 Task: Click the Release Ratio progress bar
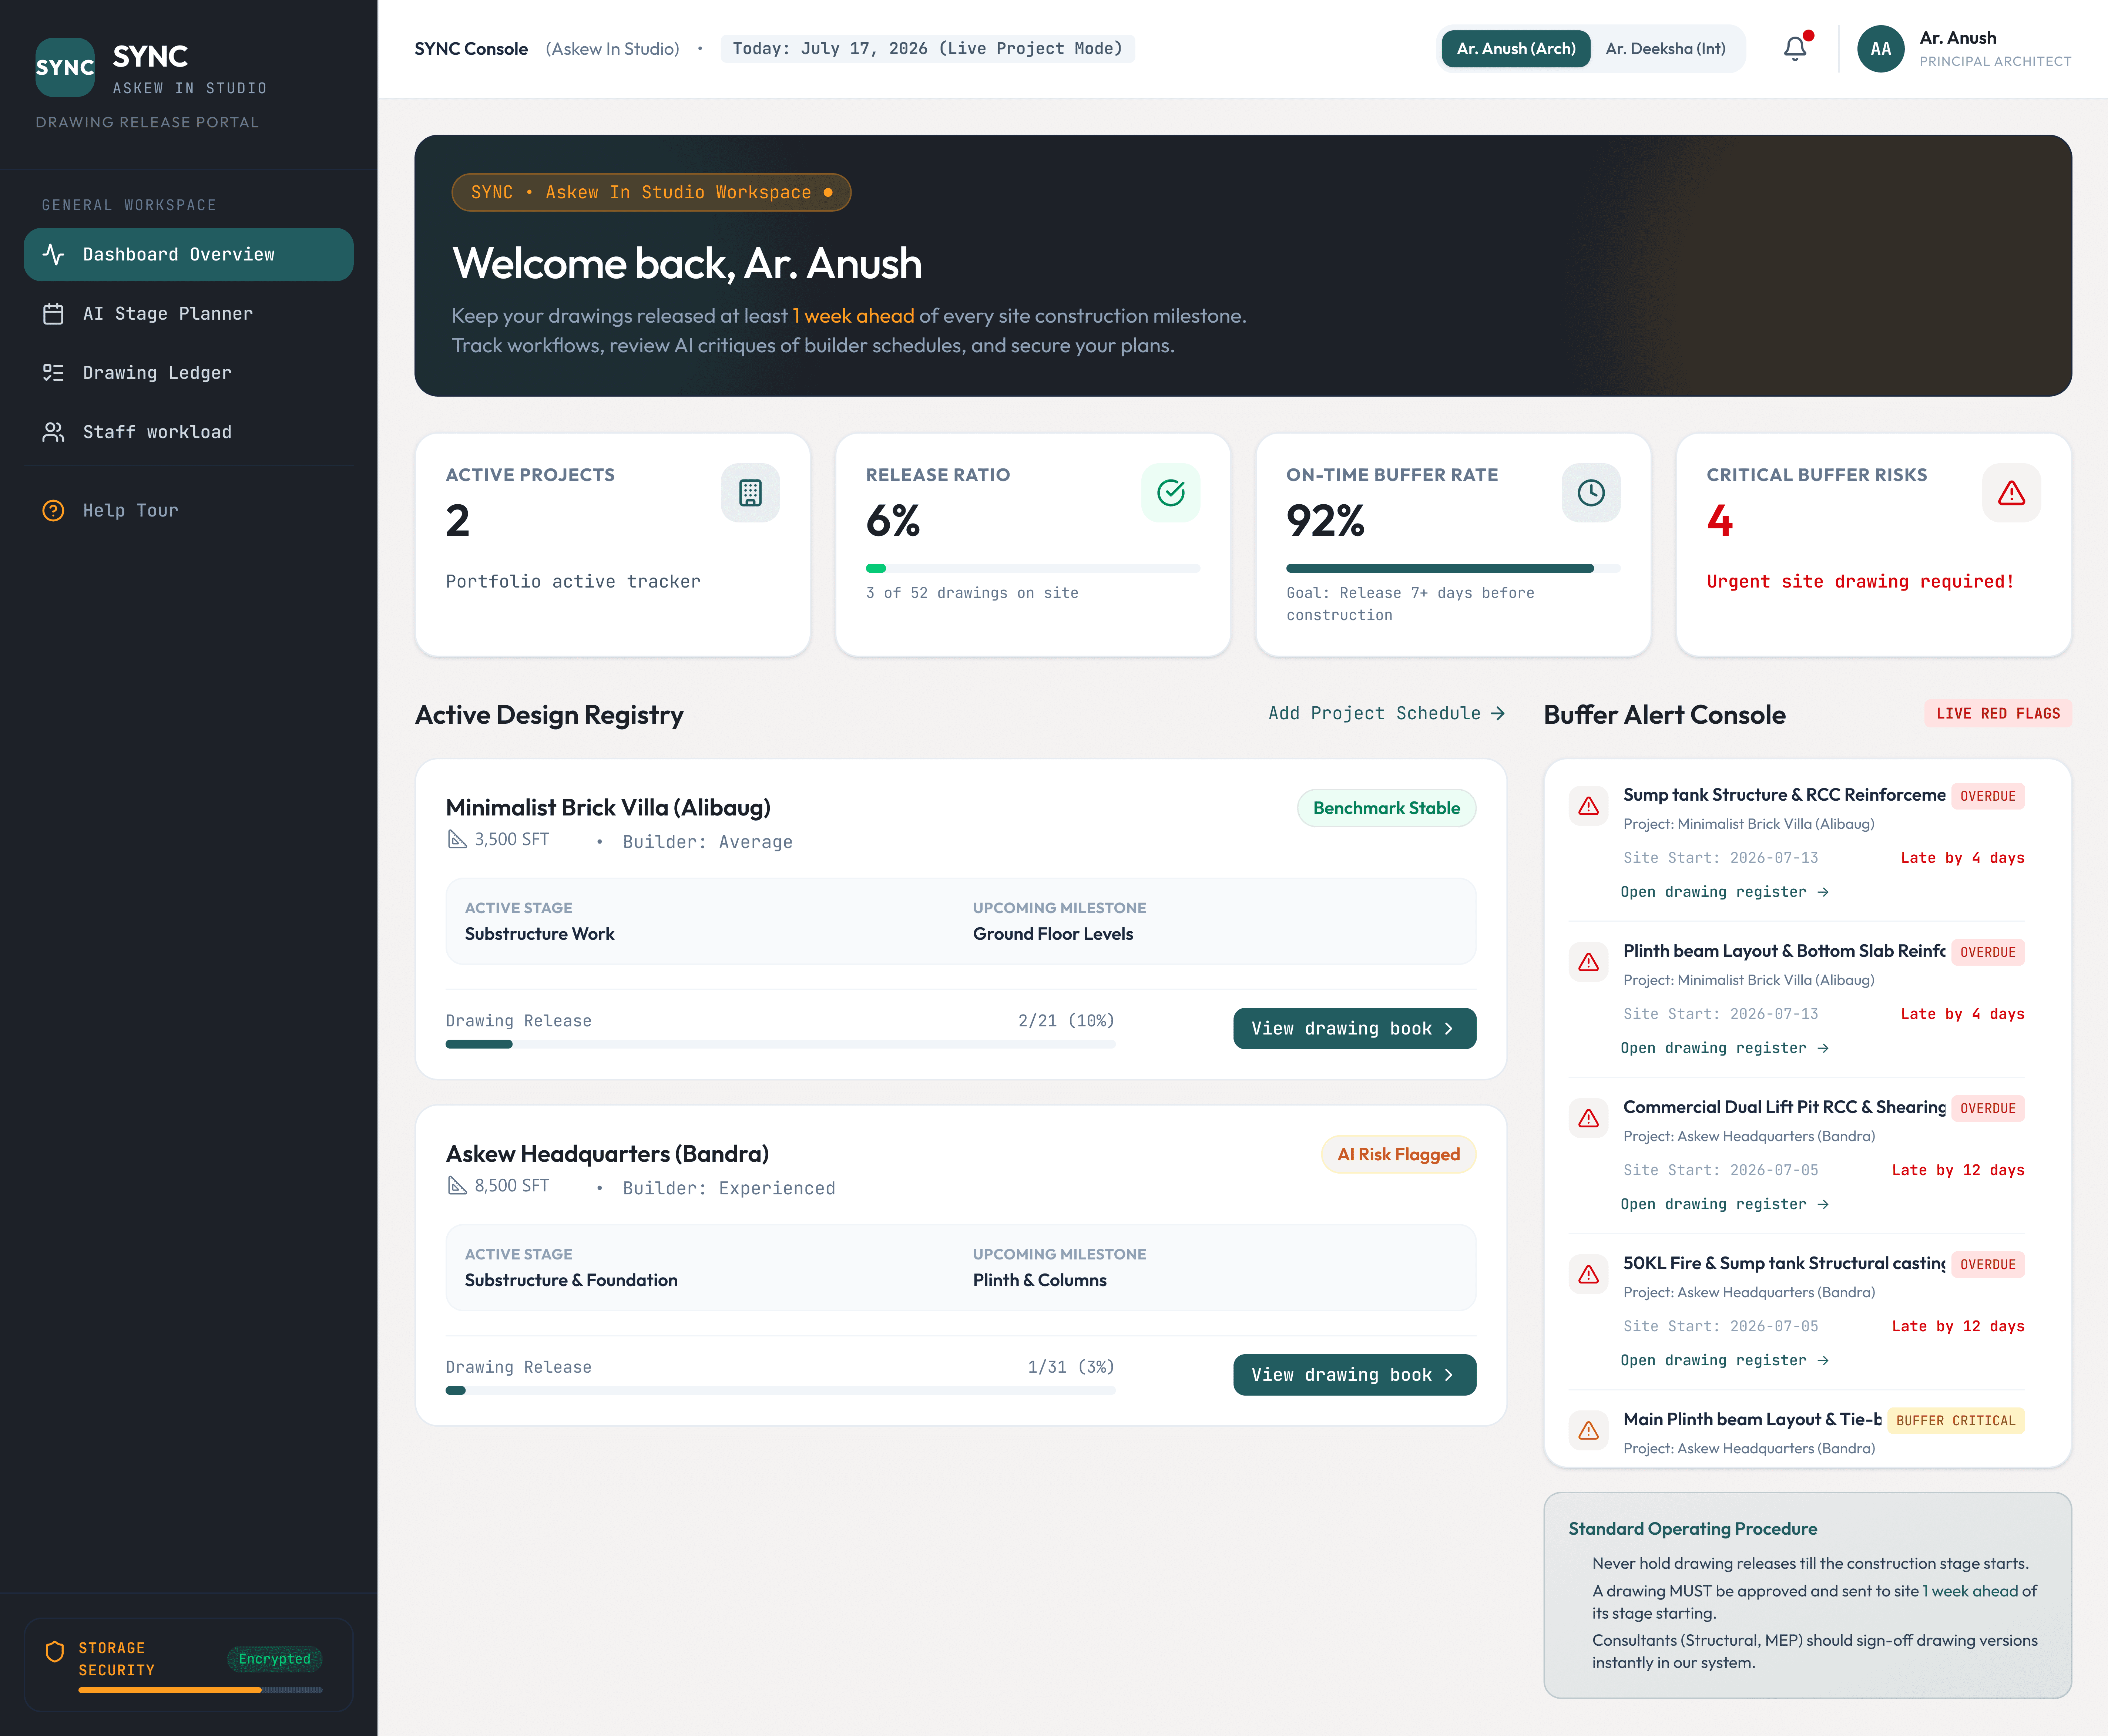[x=1033, y=568]
